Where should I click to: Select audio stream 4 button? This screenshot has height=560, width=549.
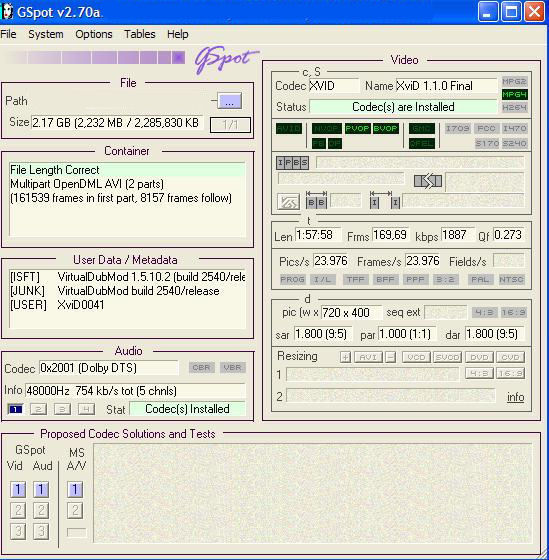click(x=86, y=409)
